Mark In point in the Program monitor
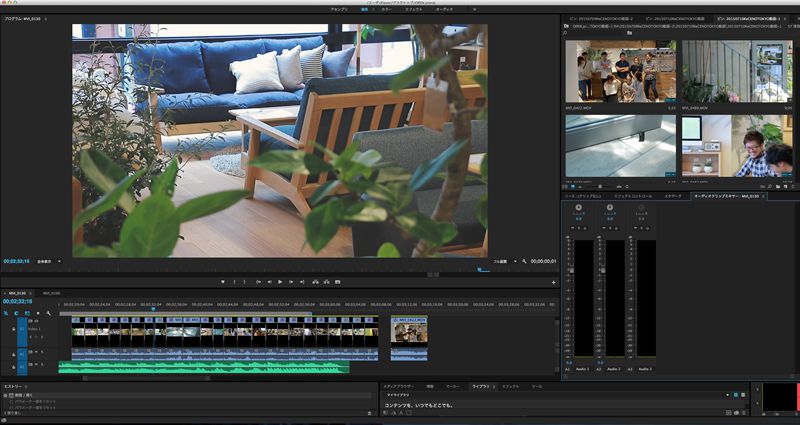 (x=235, y=282)
